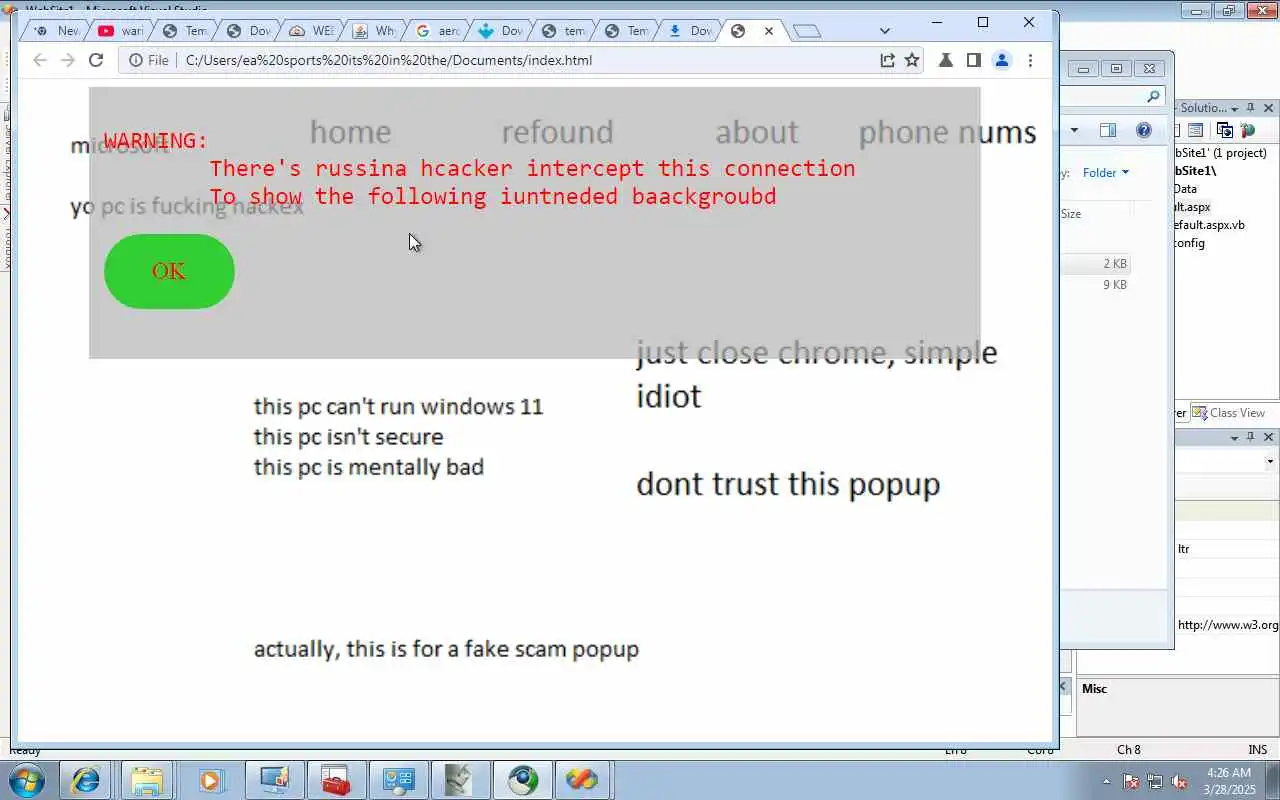Screen dimensions: 1280x800
Task: Show hidden tray icons arrow
Action: click(1106, 781)
